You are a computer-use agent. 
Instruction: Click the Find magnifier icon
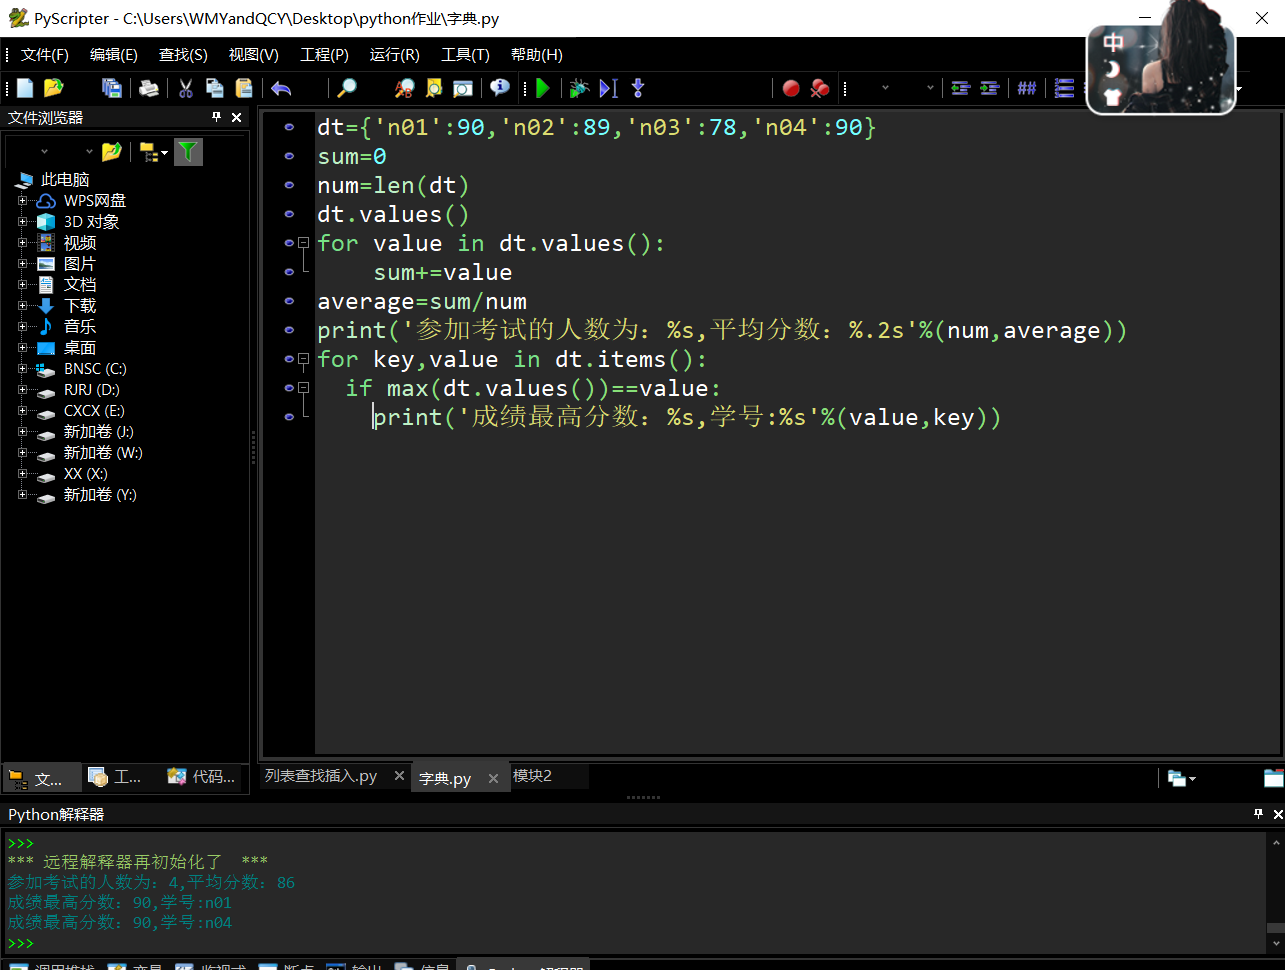(x=346, y=88)
